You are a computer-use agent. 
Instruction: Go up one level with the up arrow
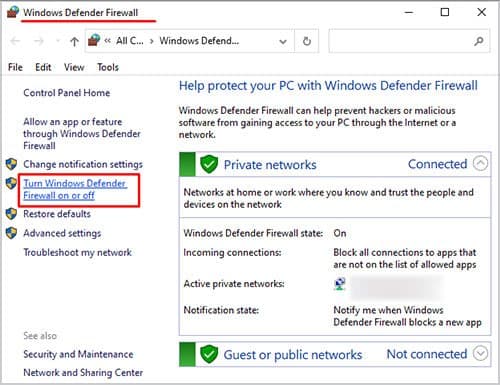pyautogui.click(x=74, y=41)
